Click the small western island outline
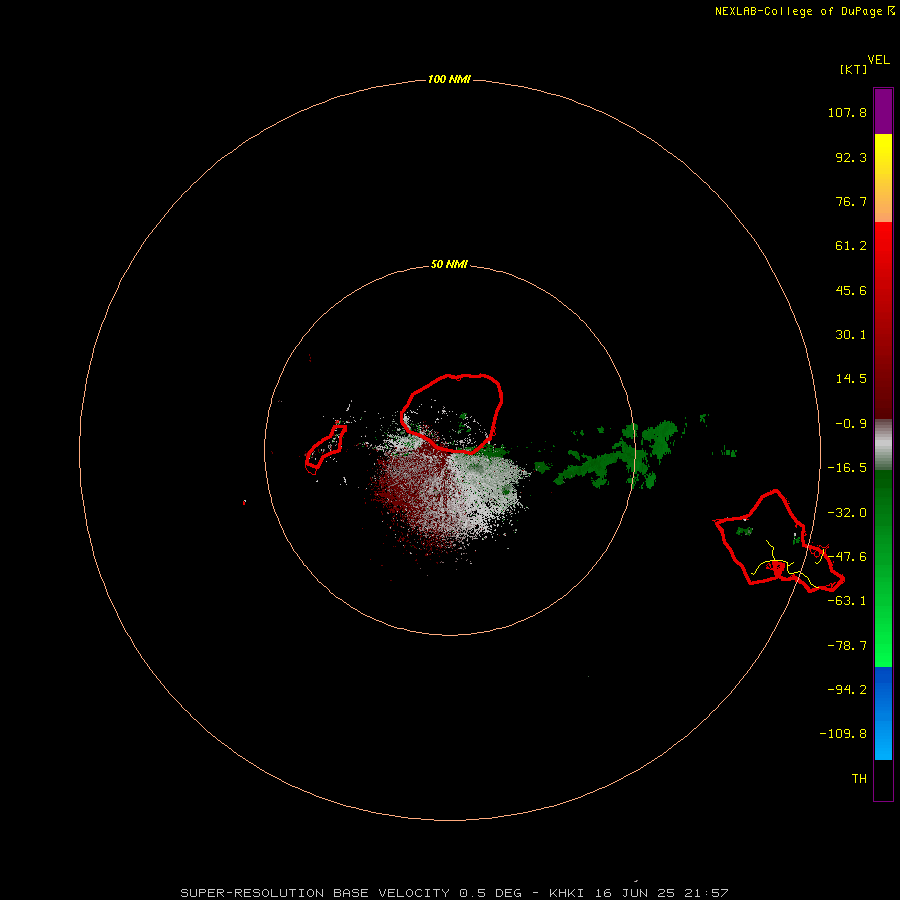The image size is (900, 900). tap(325, 449)
